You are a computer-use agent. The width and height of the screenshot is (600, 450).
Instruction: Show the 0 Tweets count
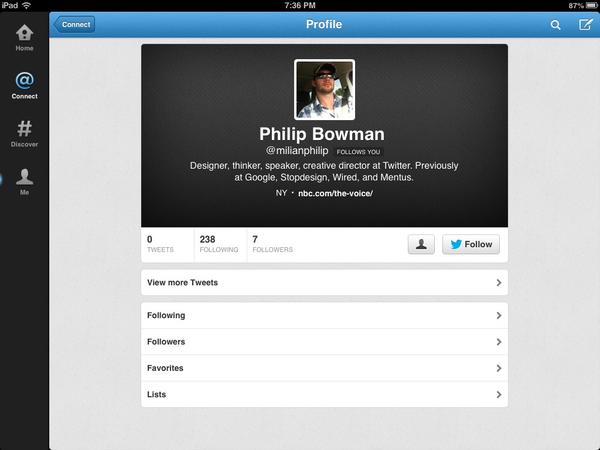(x=160, y=244)
